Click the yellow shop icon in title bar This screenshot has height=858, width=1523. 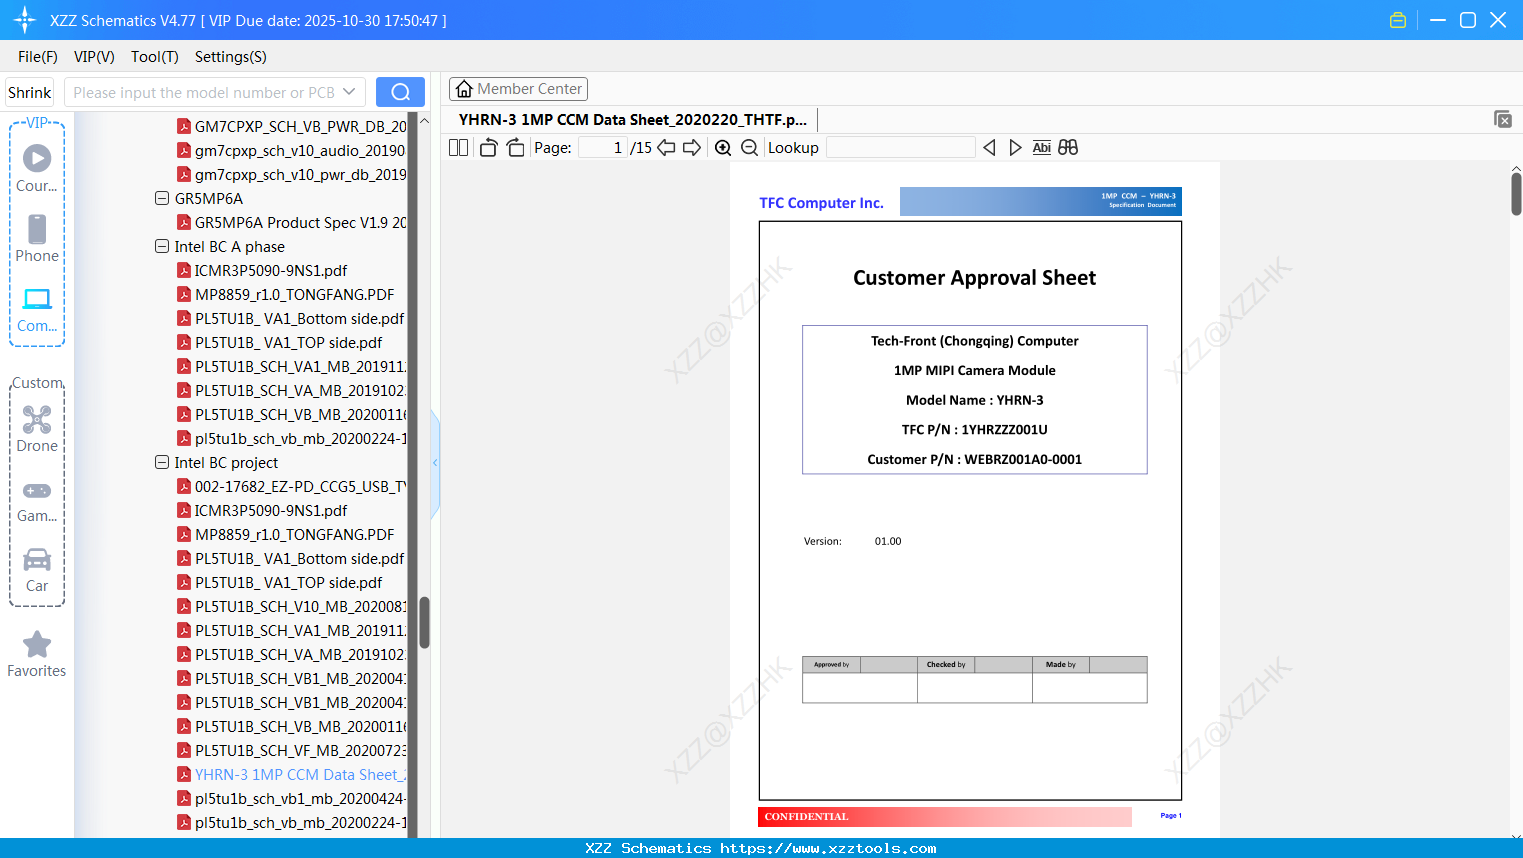1398,20
